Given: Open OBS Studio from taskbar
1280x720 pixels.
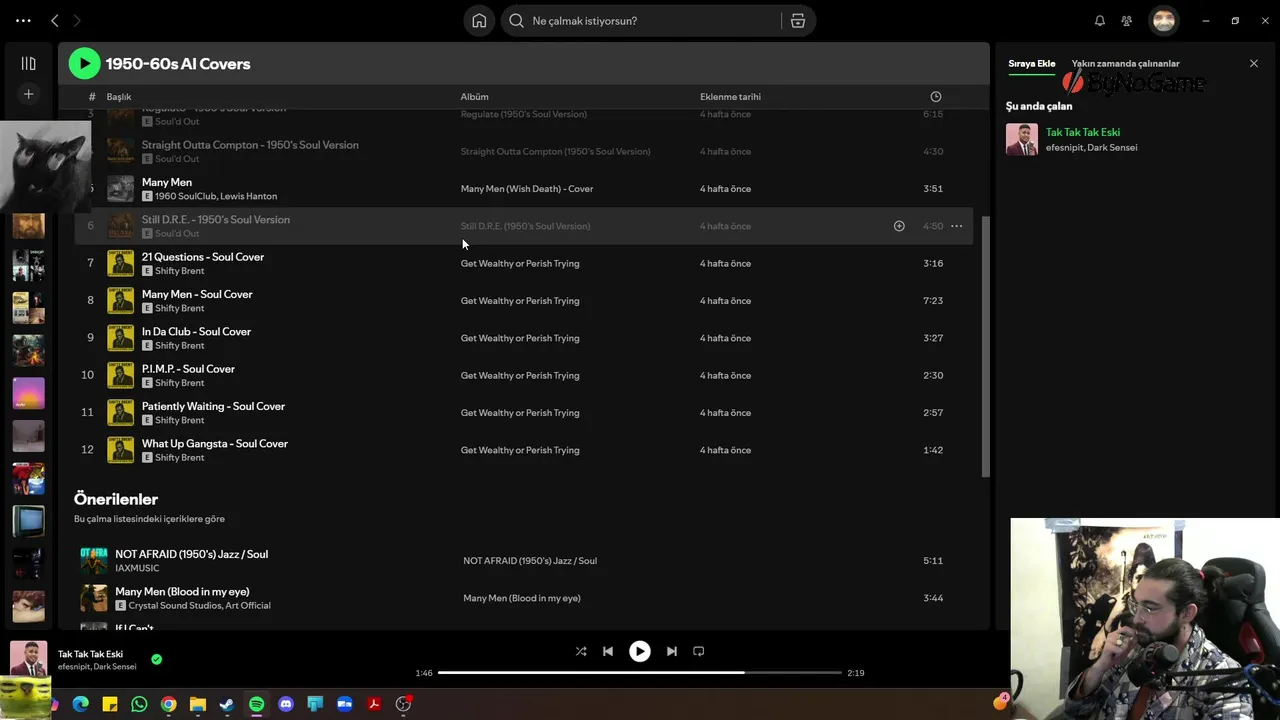Looking at the screenshot, I should coord(403,704).
